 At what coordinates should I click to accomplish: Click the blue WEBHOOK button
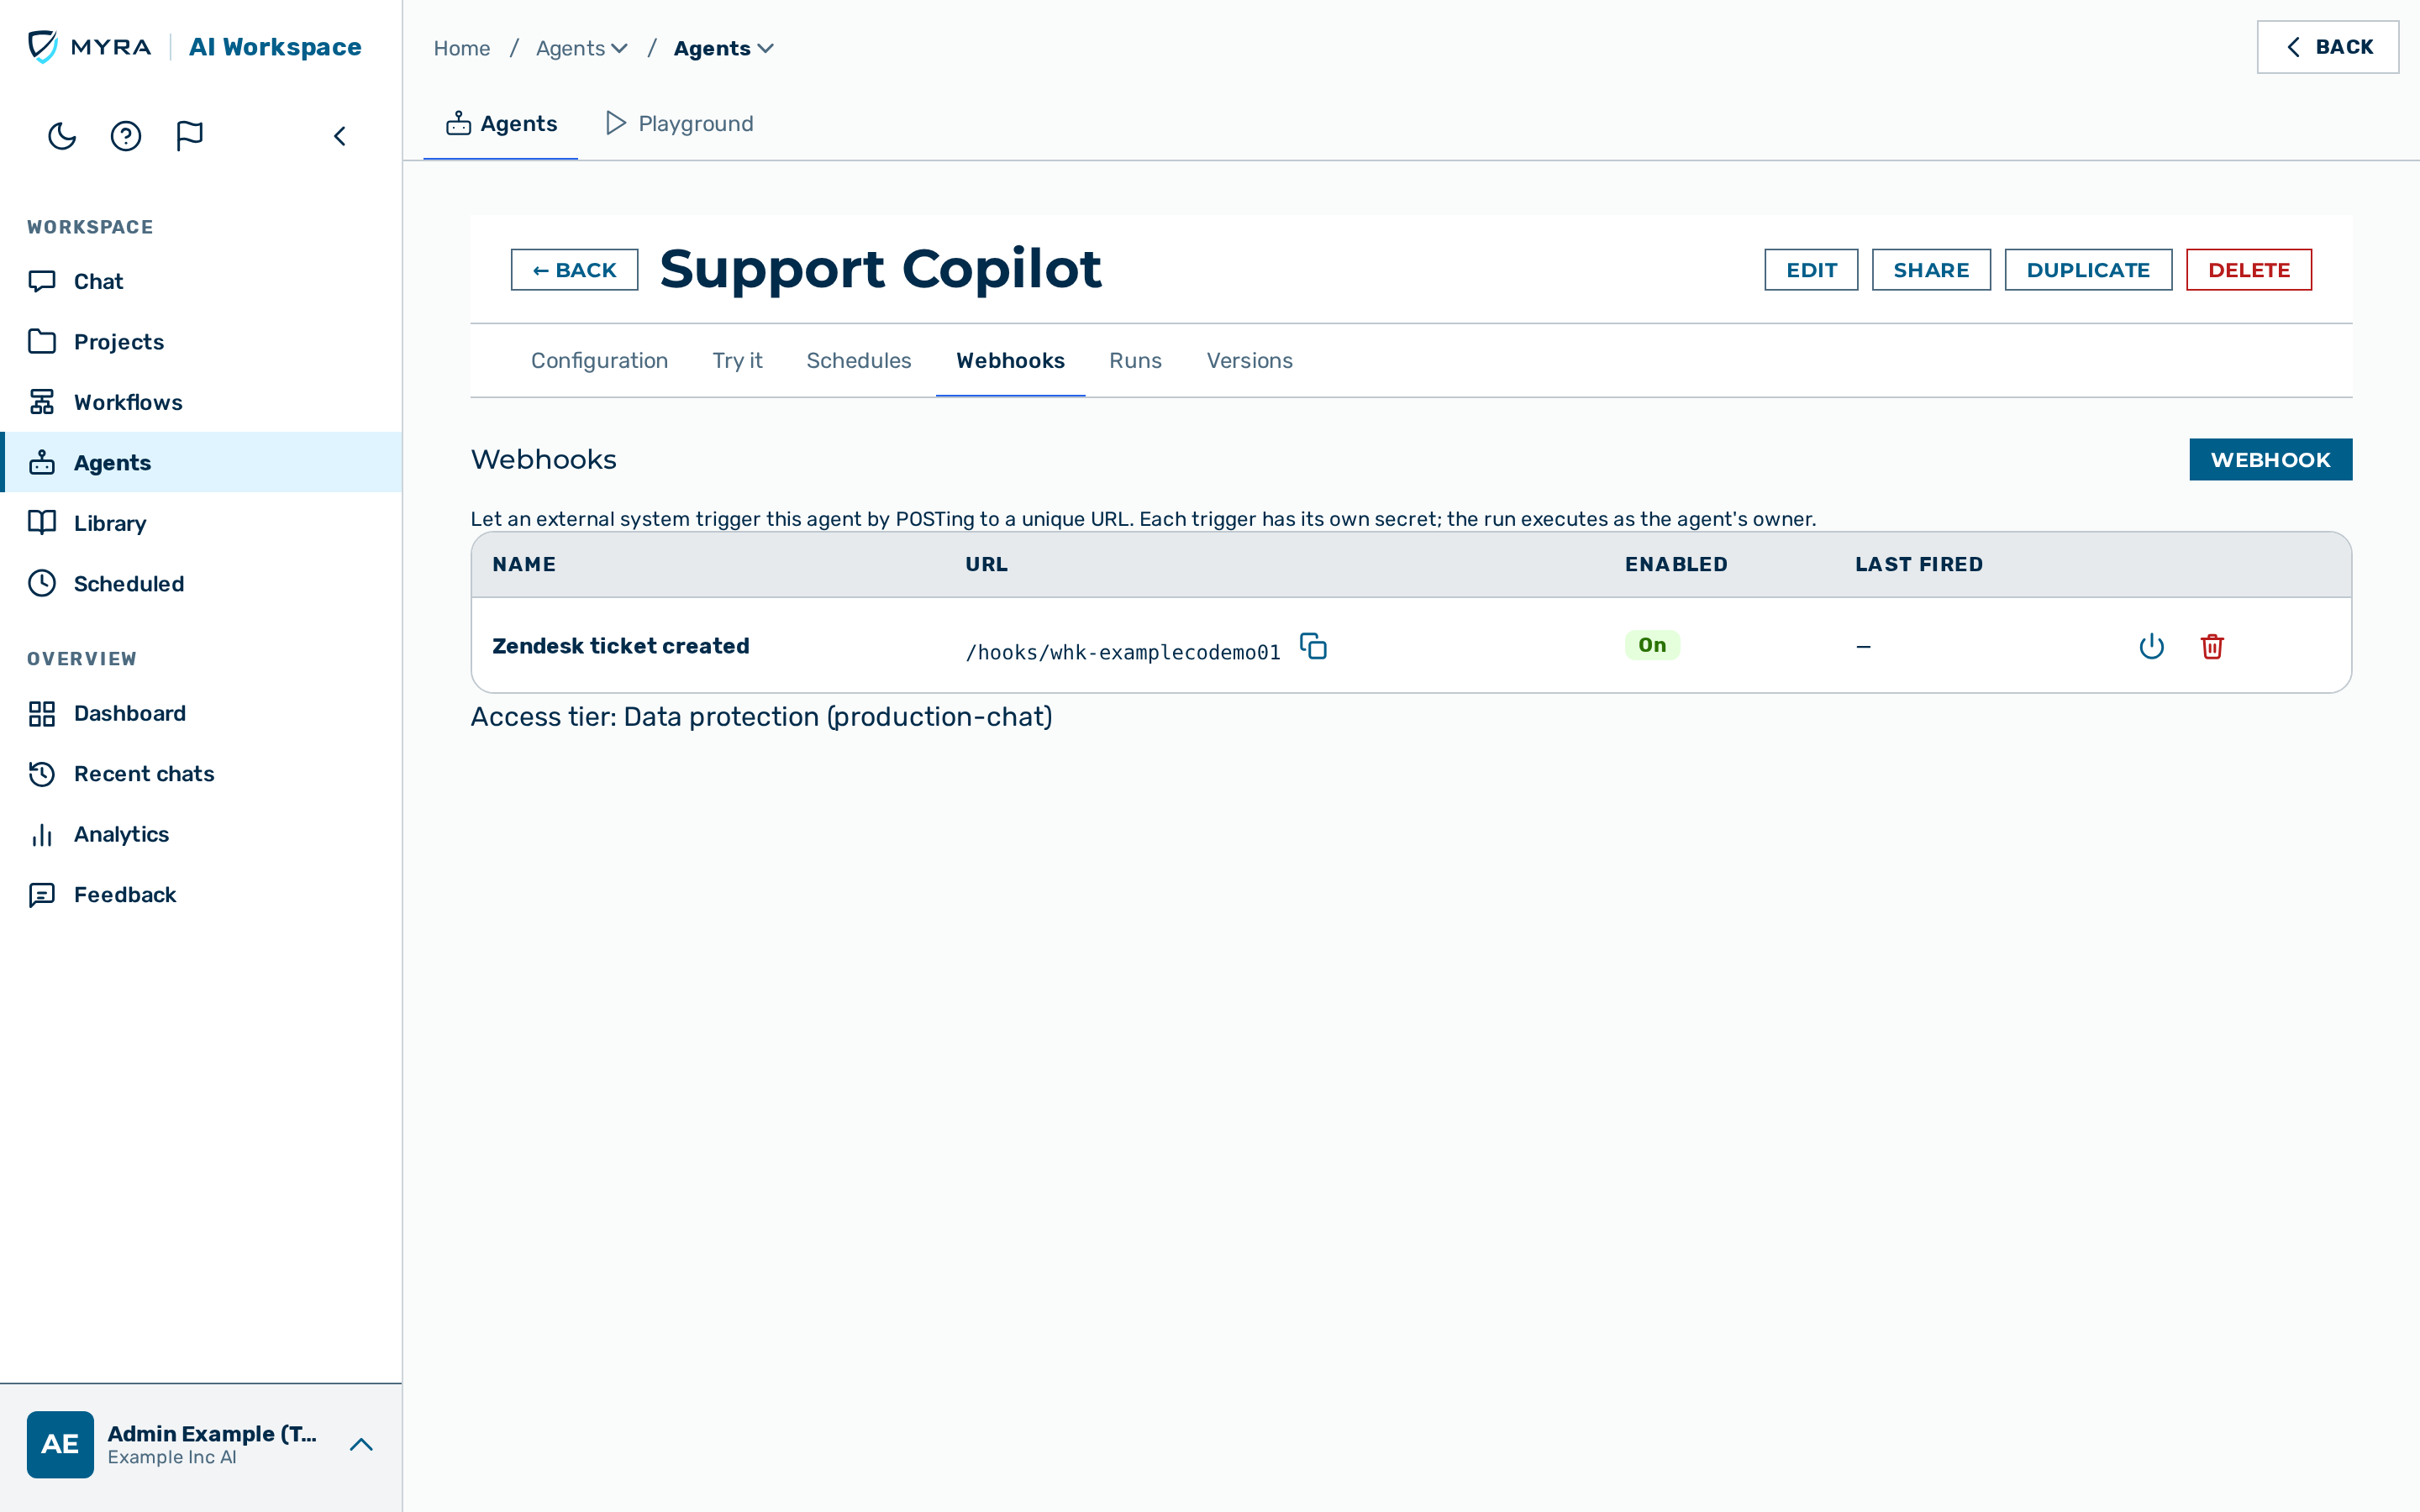(x=2270, y=460)
